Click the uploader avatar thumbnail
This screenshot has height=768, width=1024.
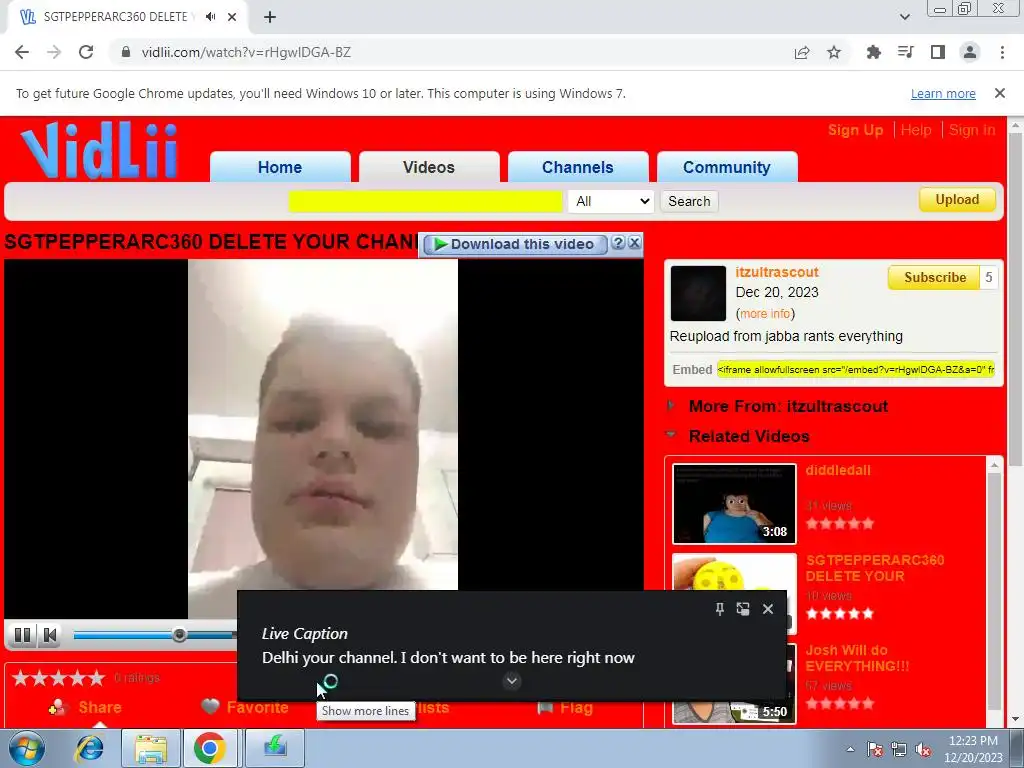(x=698, y=293)
